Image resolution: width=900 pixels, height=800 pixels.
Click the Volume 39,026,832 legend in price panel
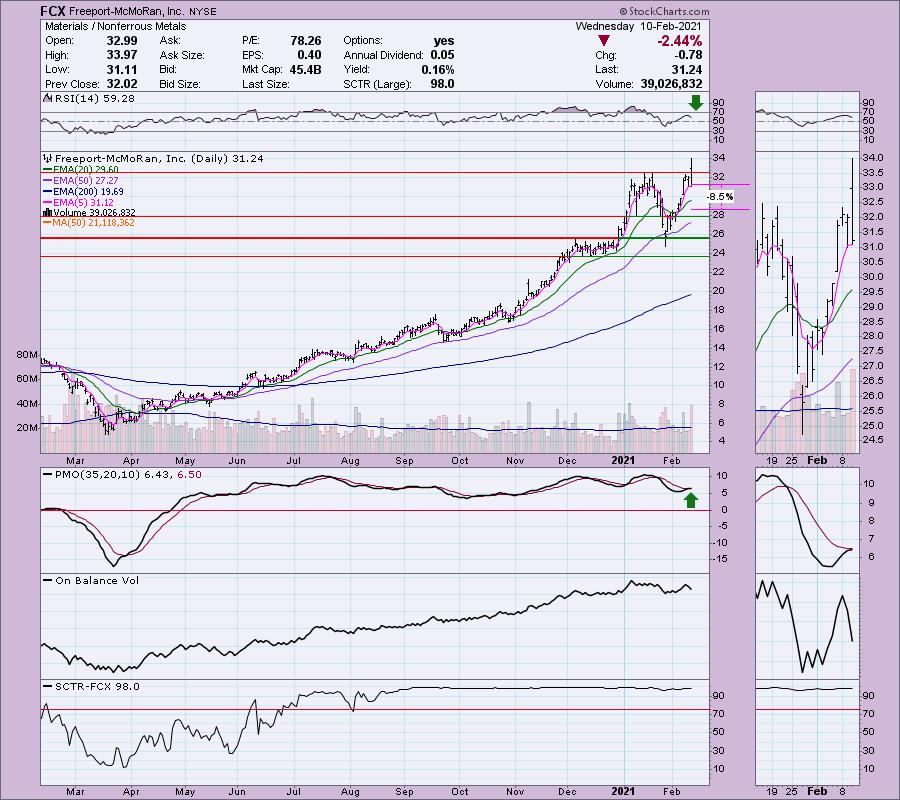tap(94, 212)
